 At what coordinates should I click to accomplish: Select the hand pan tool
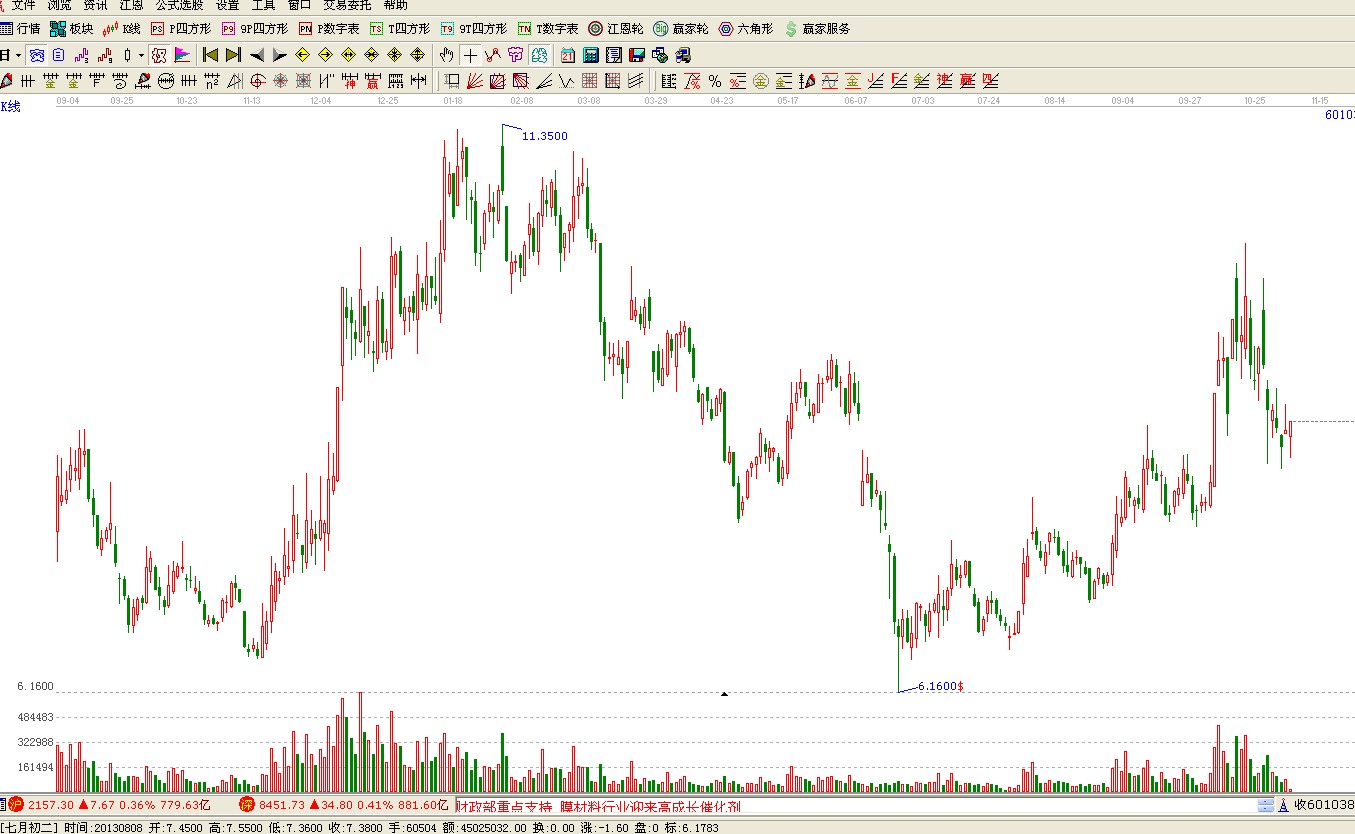[447, 54]
